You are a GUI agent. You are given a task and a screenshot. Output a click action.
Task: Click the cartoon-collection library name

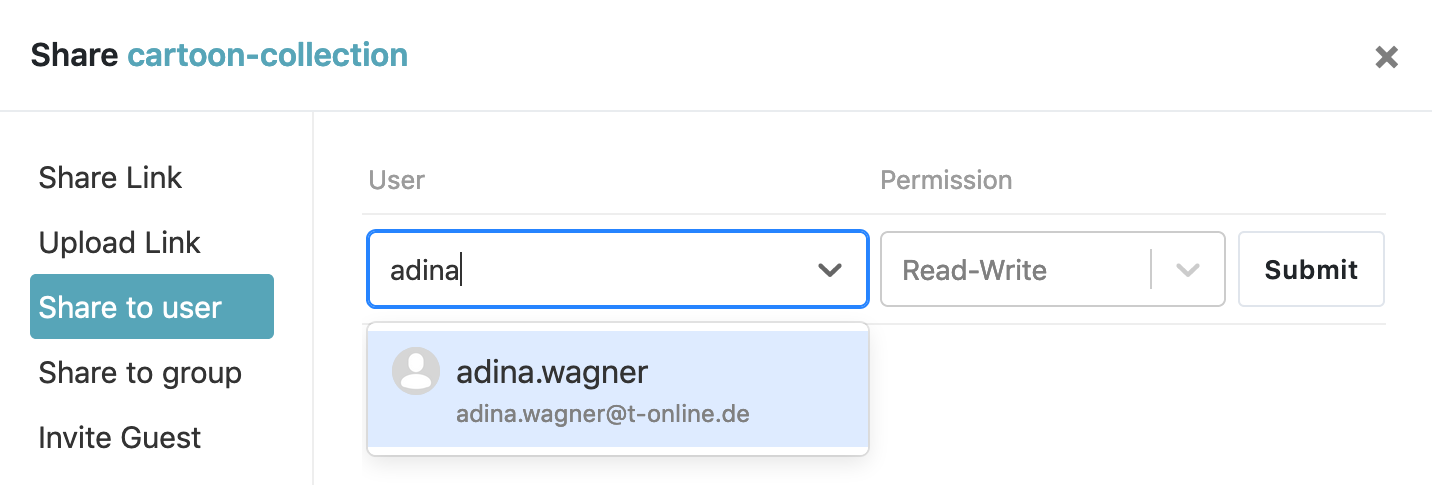pos(267,55)
